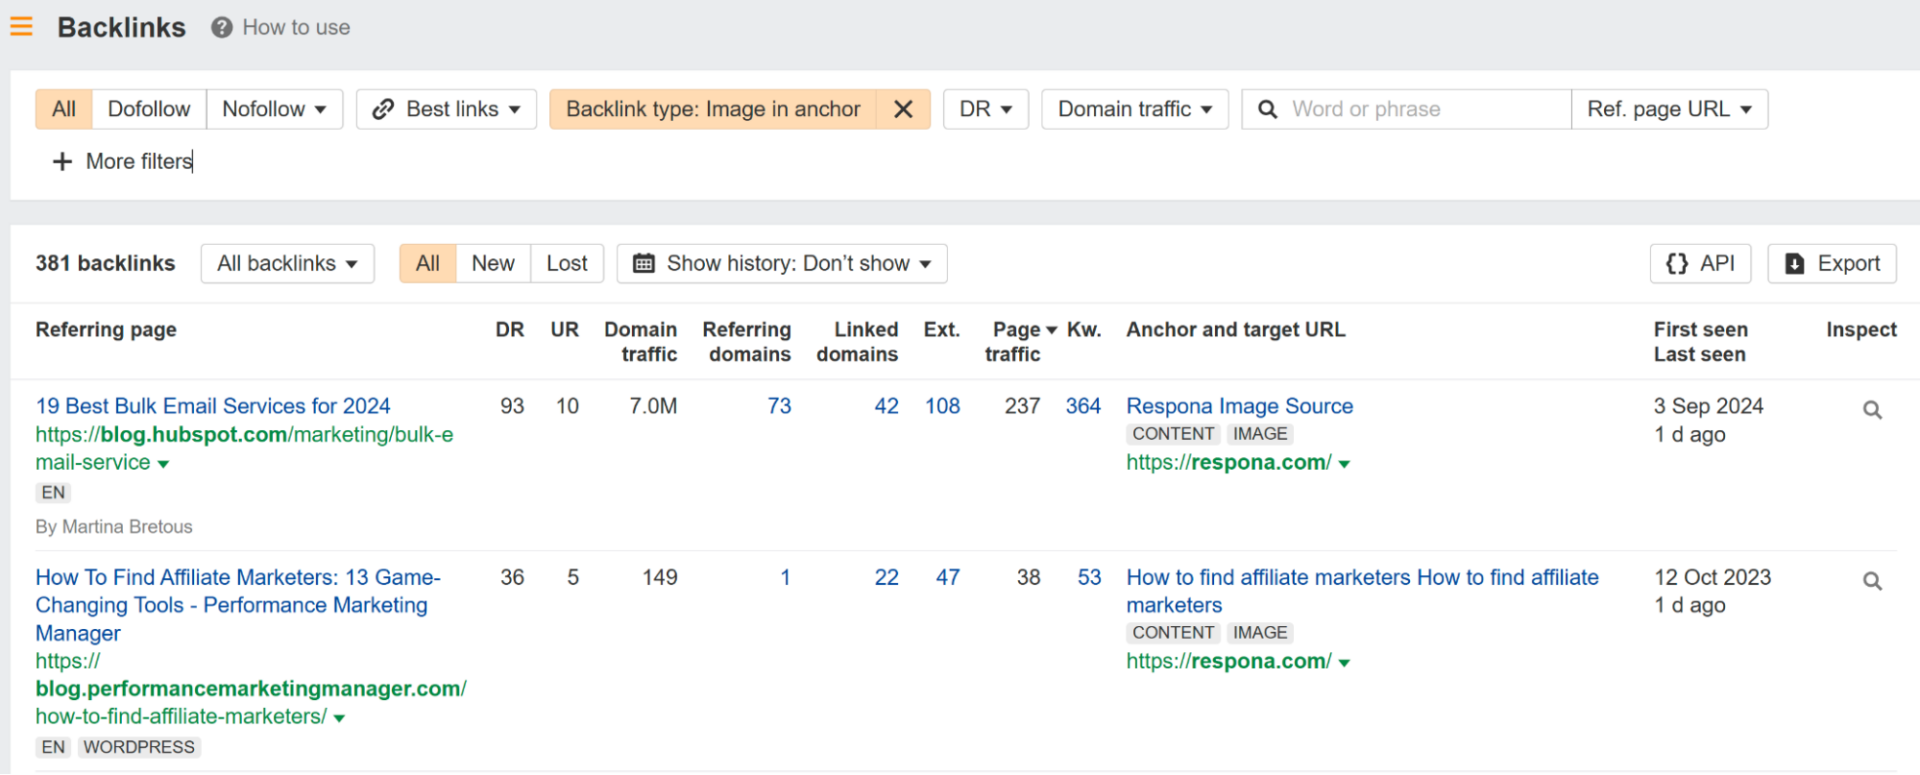Screen dimensions: 1920x775
Task: Sort by the First seen header
Action: click(x=1700, y=330)
